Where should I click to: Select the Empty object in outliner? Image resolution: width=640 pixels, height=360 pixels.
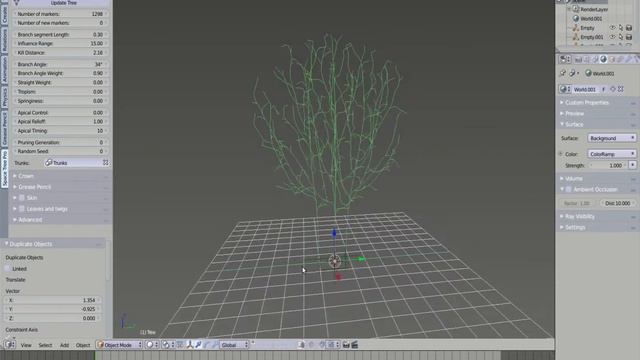pos(587,28)
